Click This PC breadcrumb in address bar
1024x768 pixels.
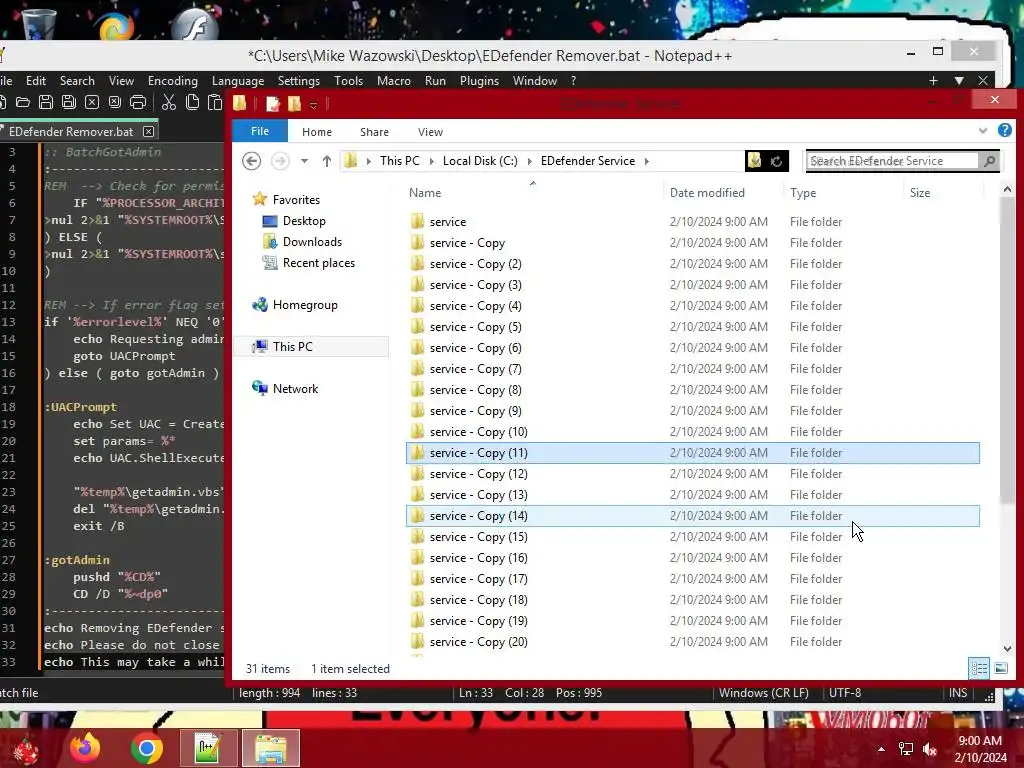click(400, 161)
